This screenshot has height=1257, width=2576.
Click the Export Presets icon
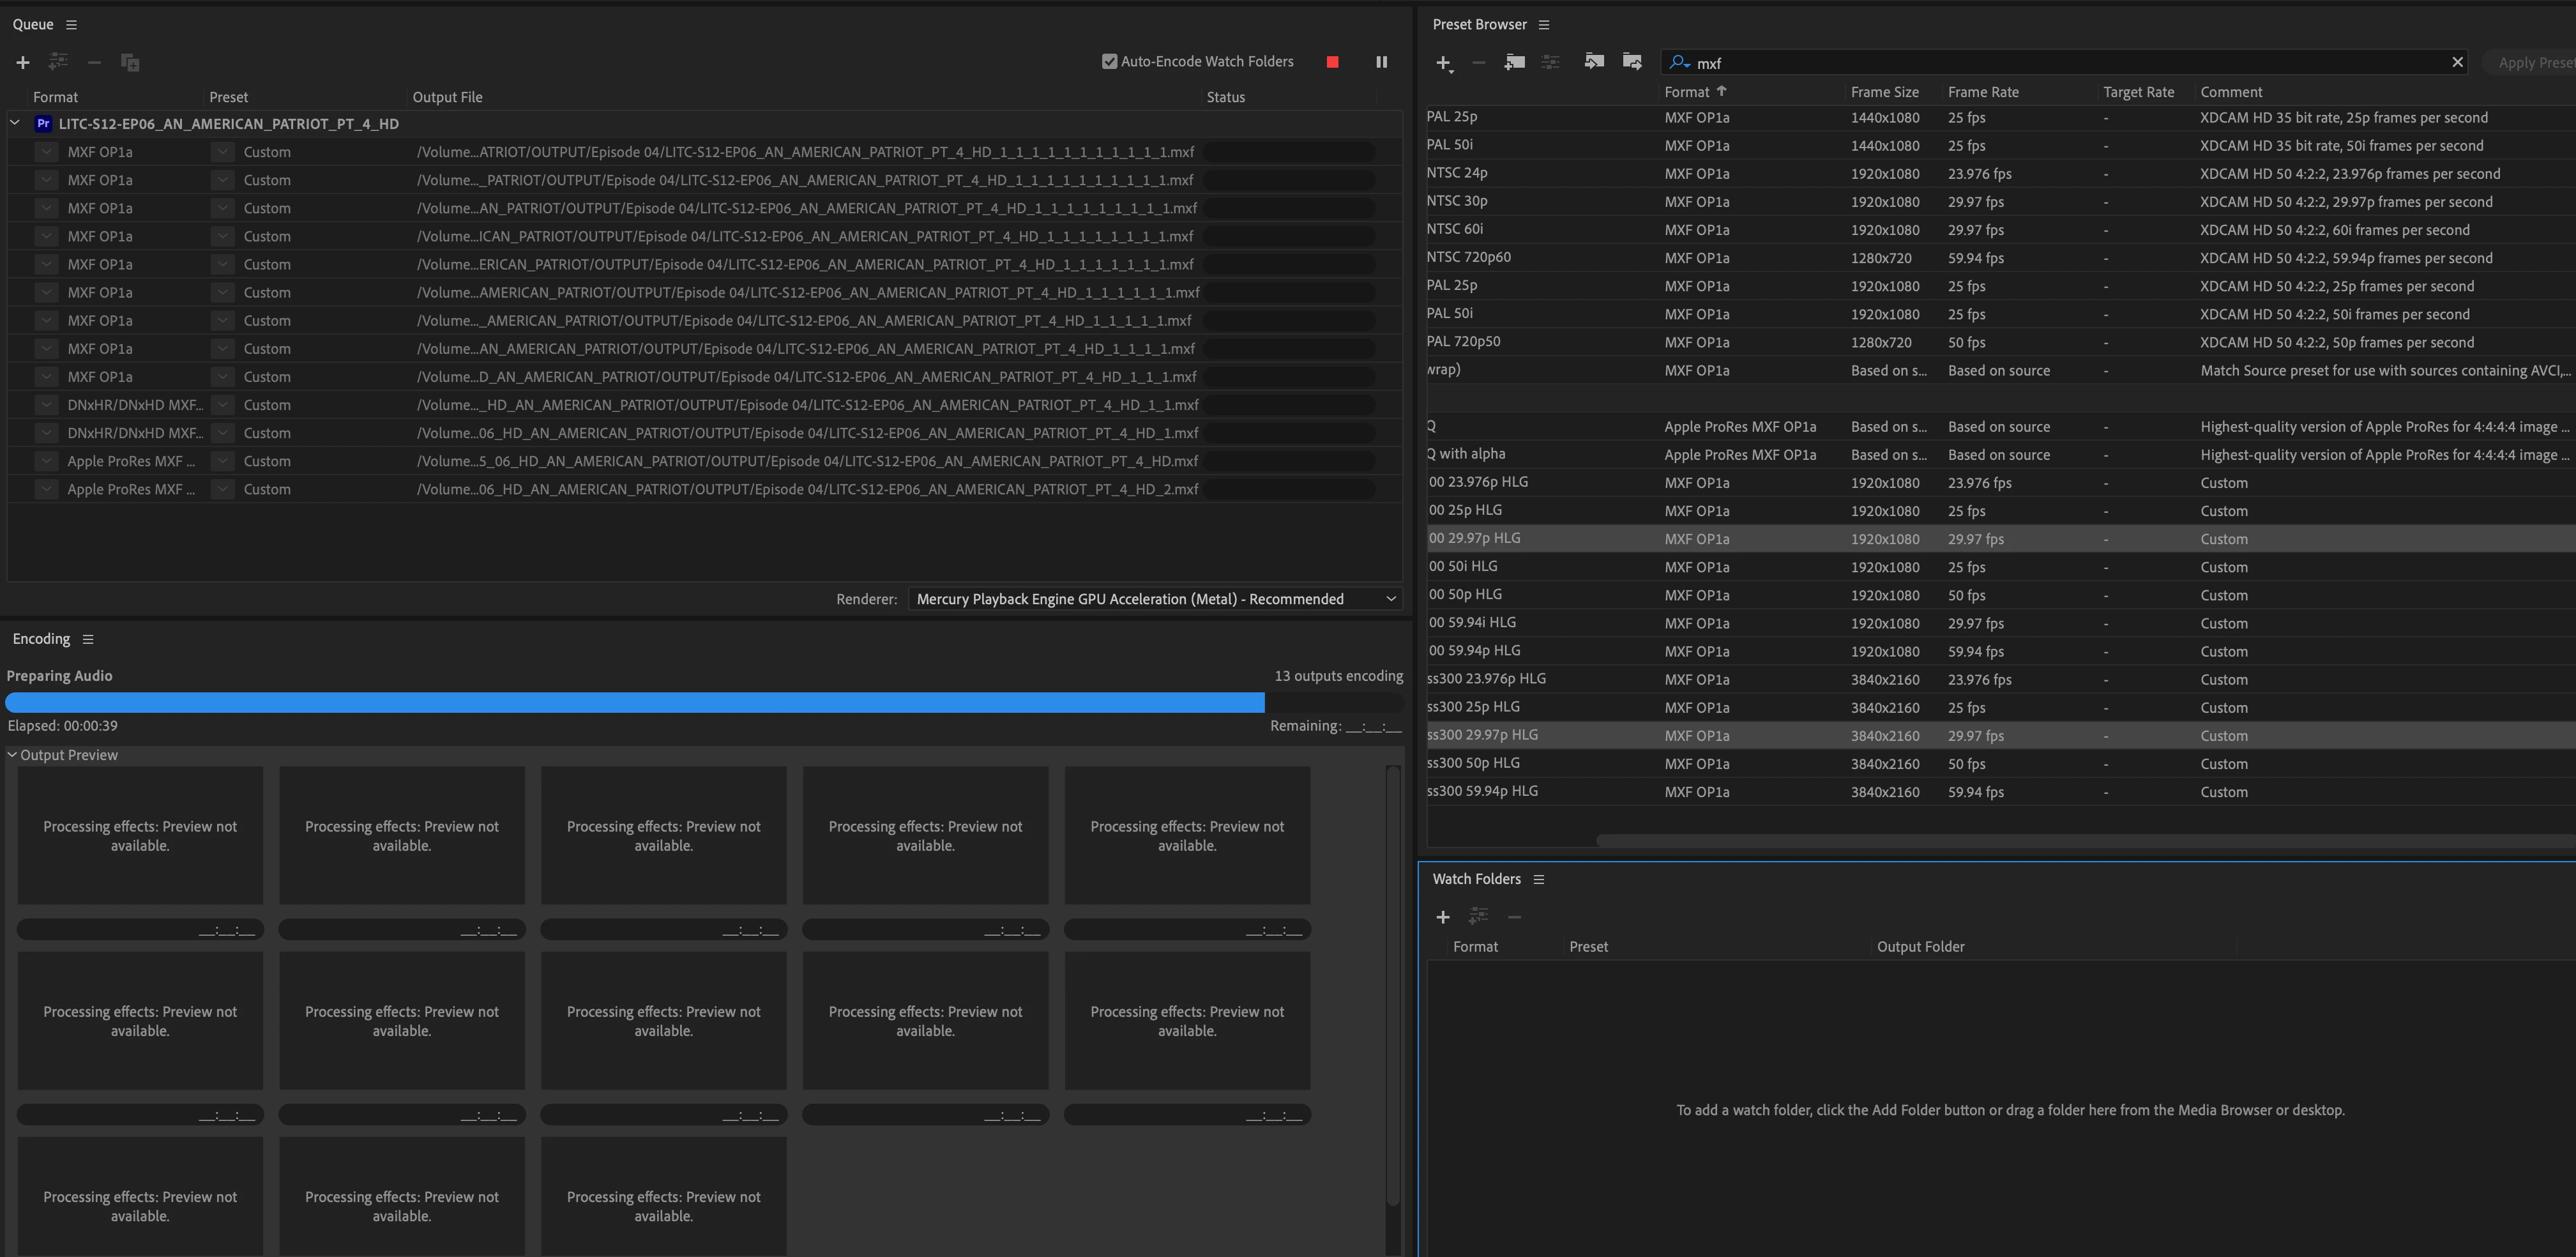[x=1632, y=62]
